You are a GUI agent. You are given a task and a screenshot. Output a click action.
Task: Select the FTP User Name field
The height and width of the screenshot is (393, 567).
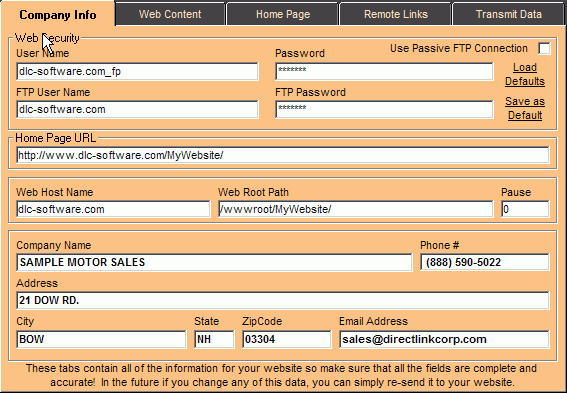tap(137, 109)
